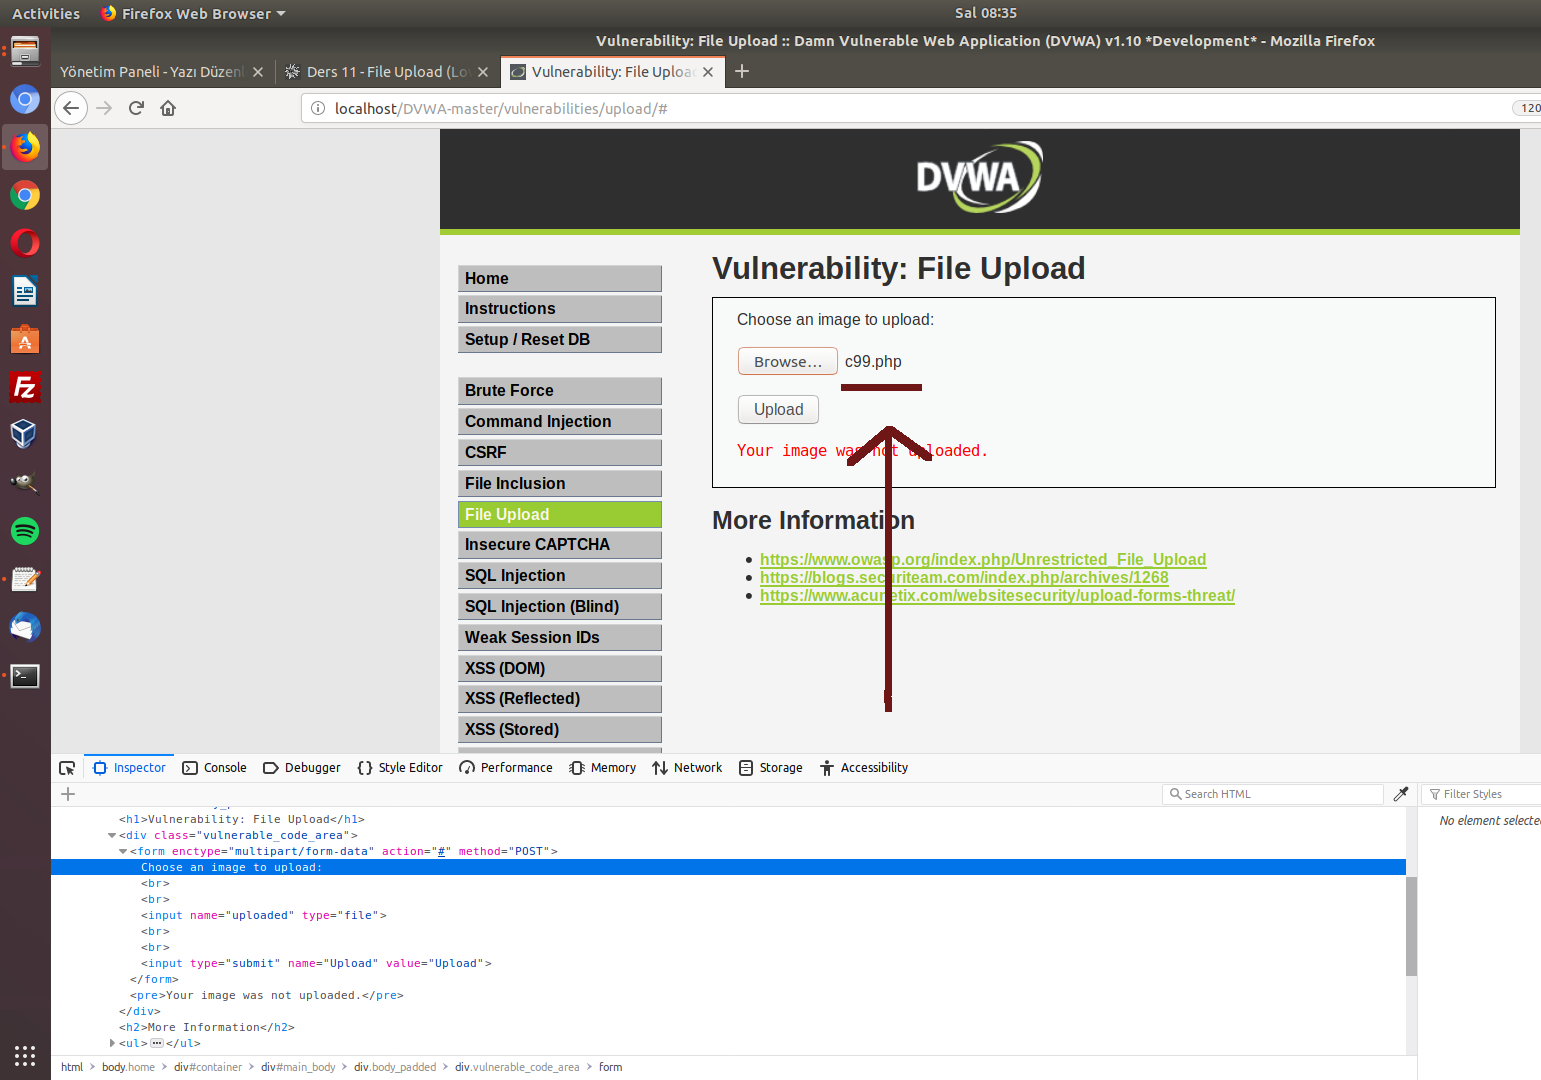Open the Performance panel
The image size is (1541, 1080).
(x=506, y=768)
